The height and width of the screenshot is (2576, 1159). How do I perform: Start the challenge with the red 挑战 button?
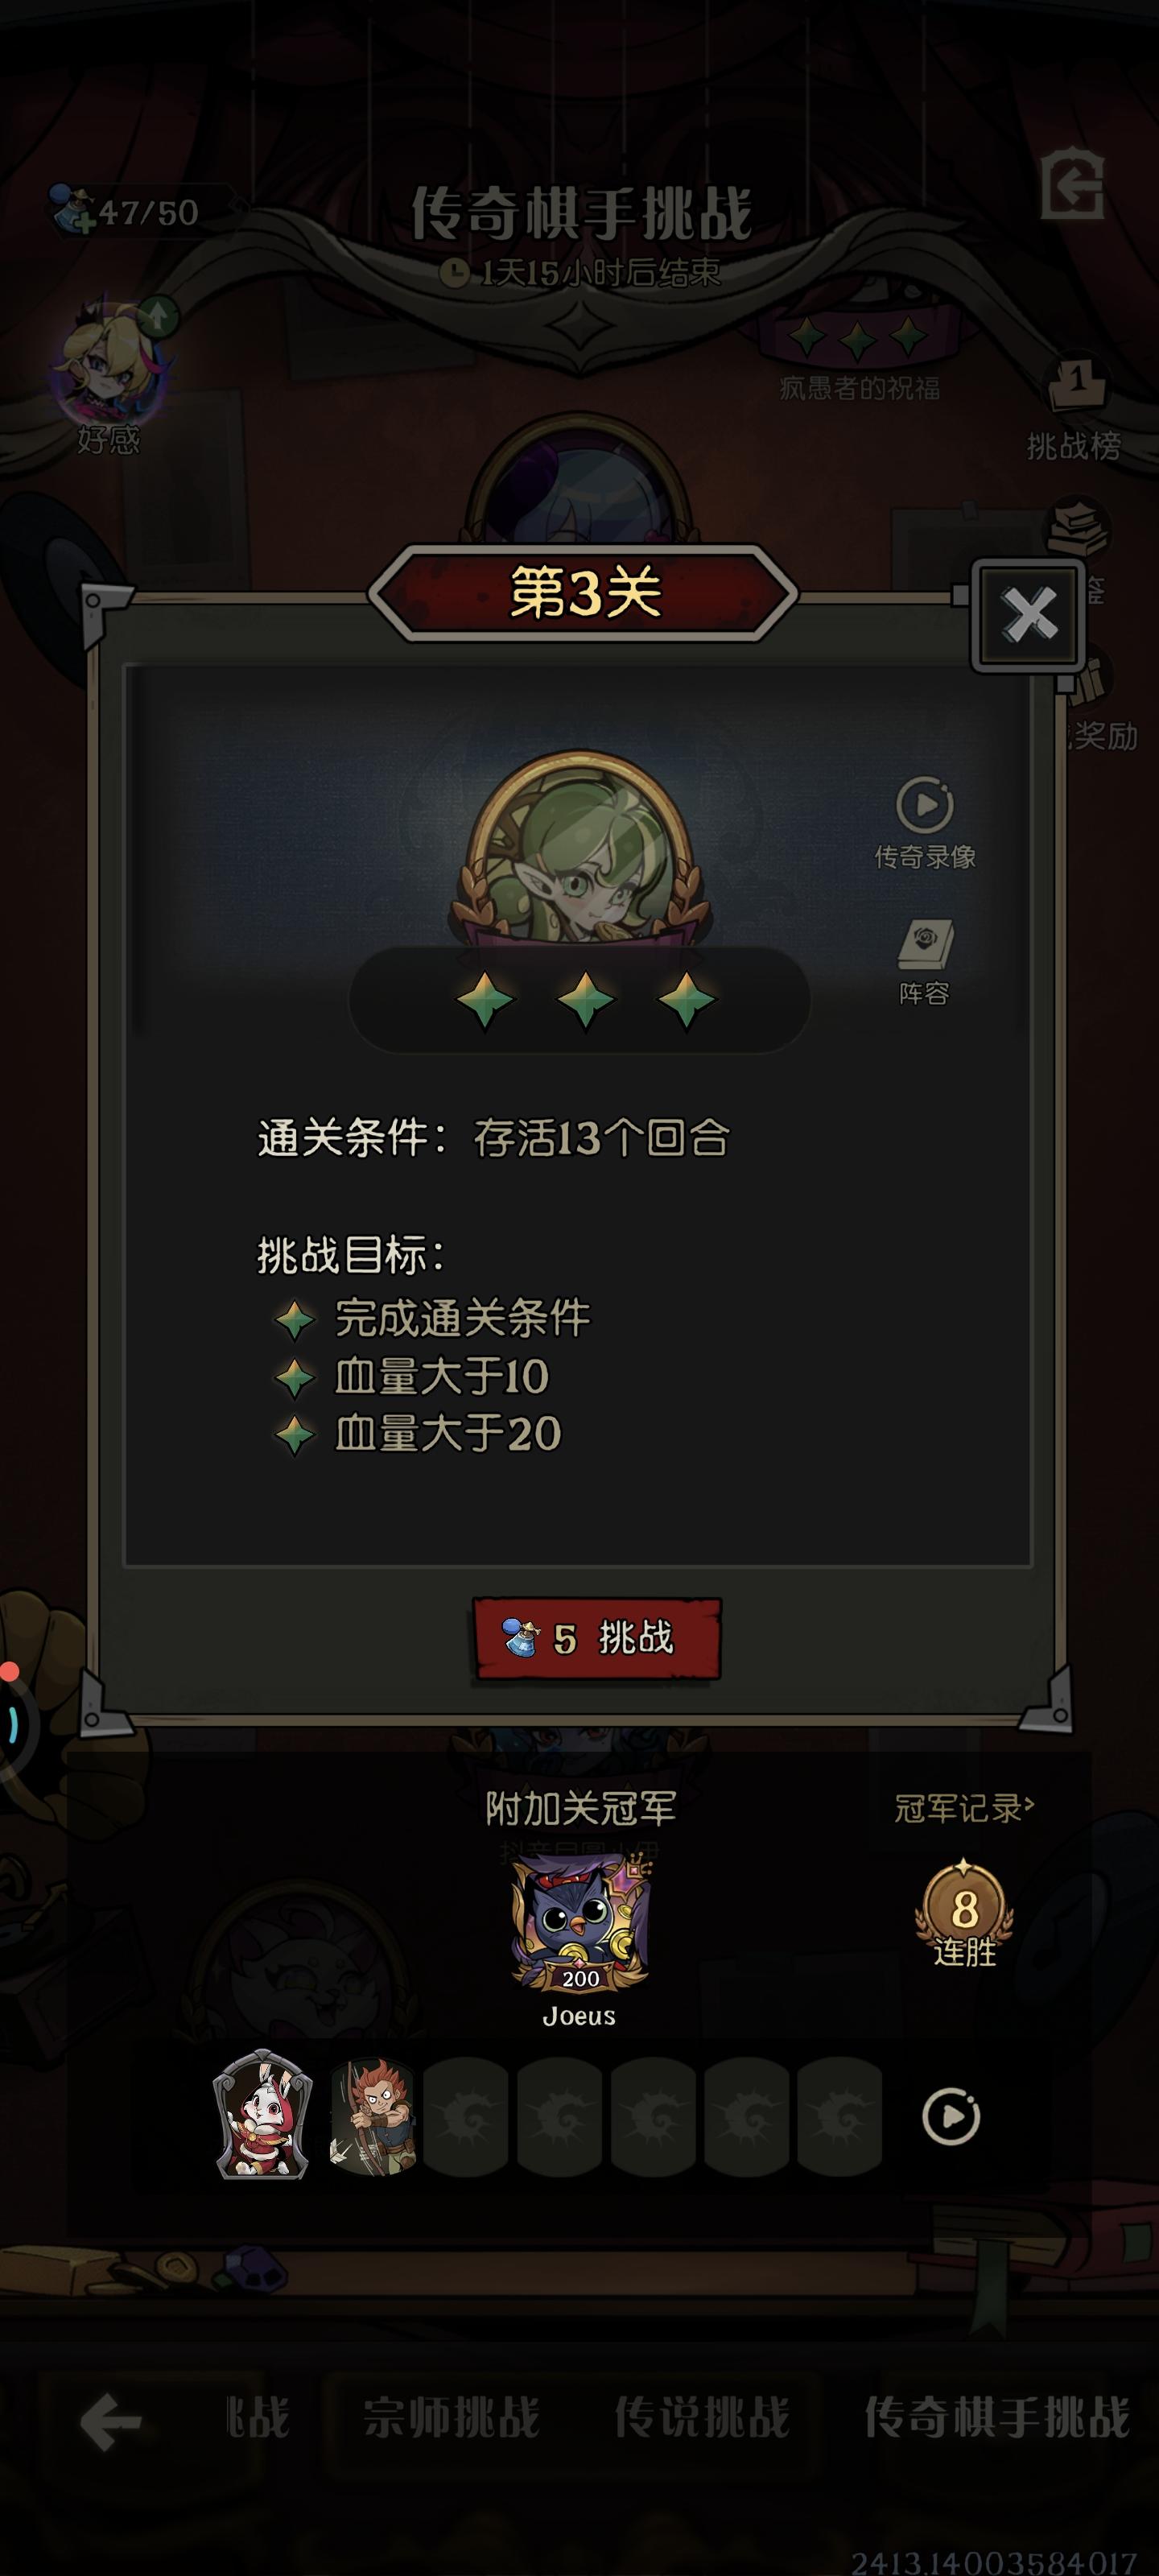597,1638
